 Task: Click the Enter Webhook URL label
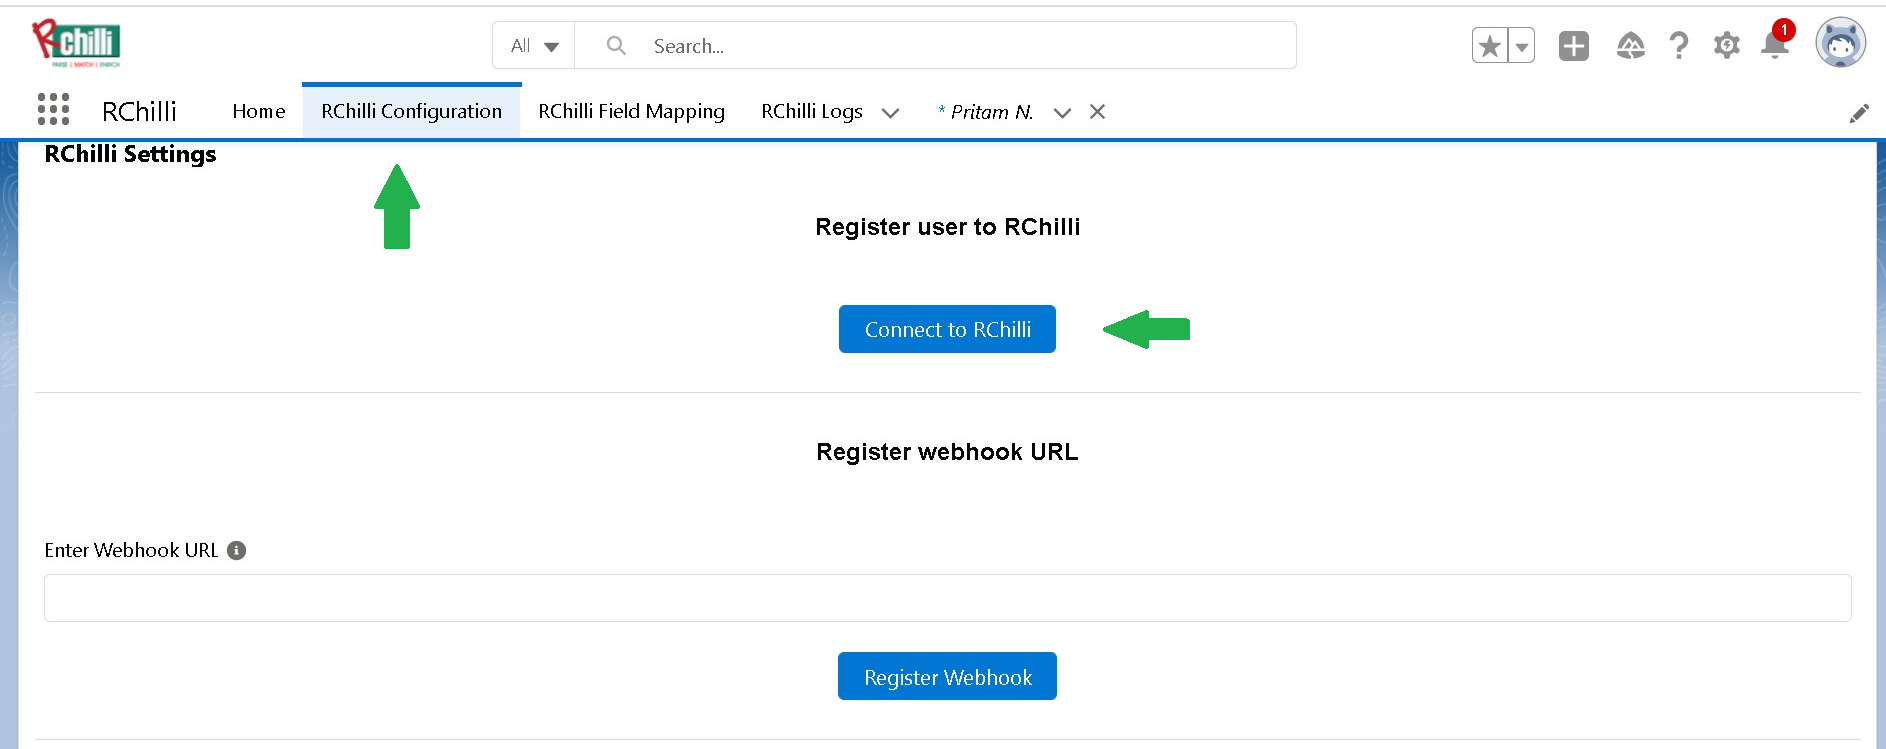point(131,550)
